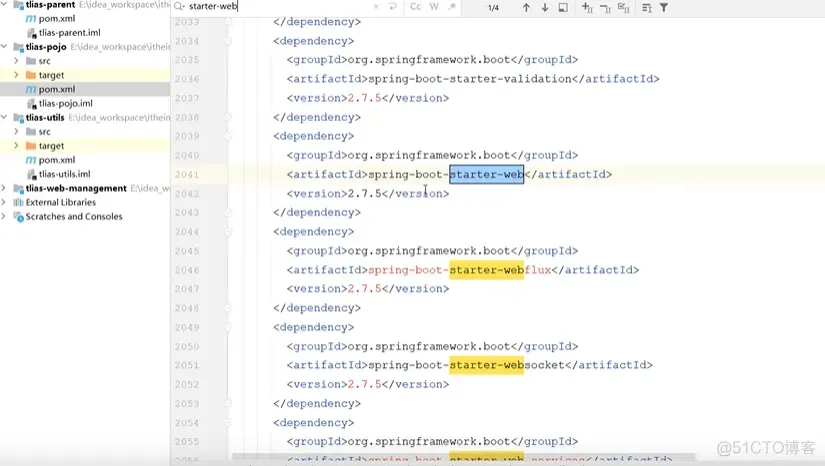The image size is (825, 466).
Task: Fold the dependency block at line 2054
Action: click(x=228, y=423)
